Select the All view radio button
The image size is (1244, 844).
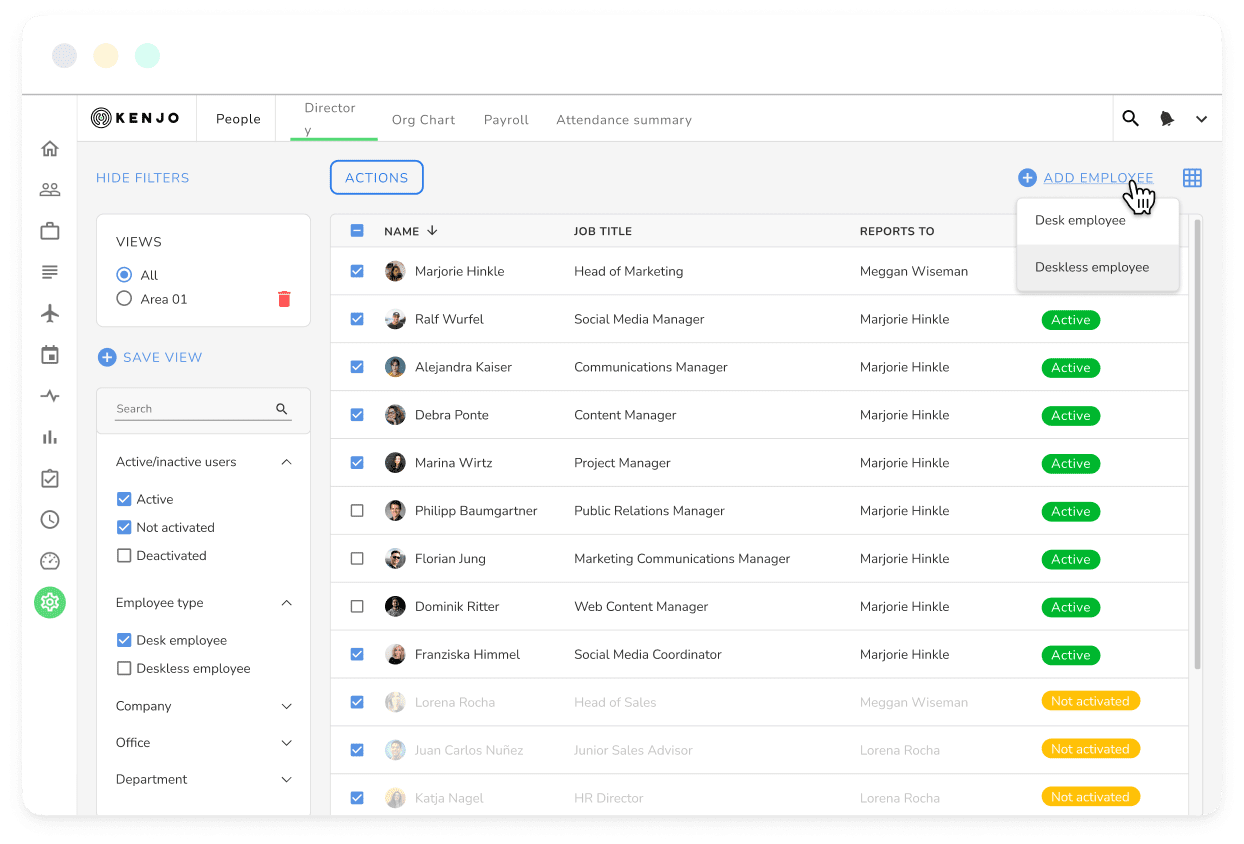[124, 274]
